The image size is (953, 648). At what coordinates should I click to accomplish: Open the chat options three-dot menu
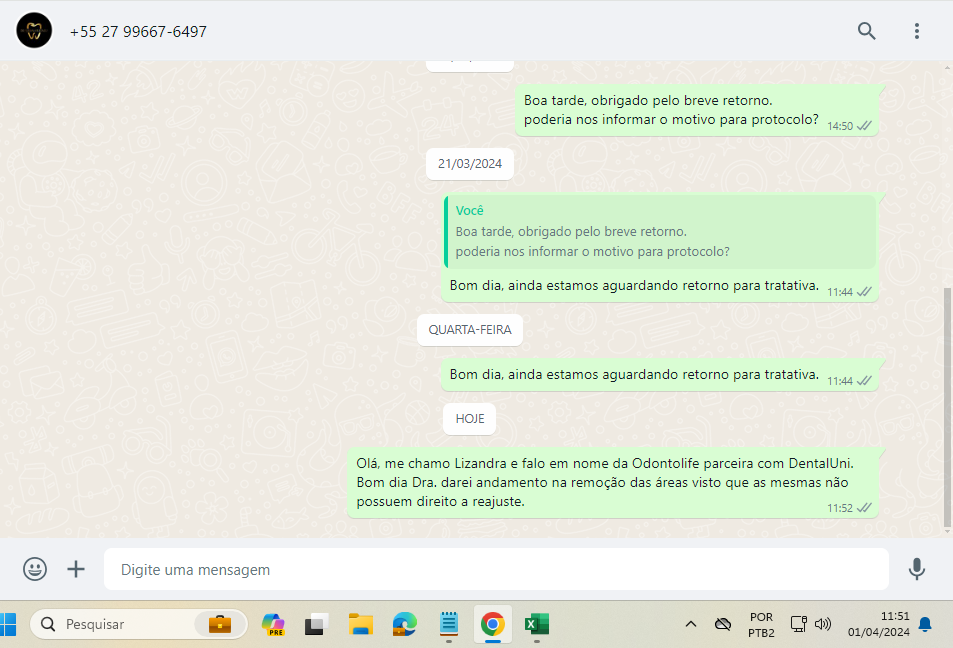pyautogui.click(x=917, y=31)
